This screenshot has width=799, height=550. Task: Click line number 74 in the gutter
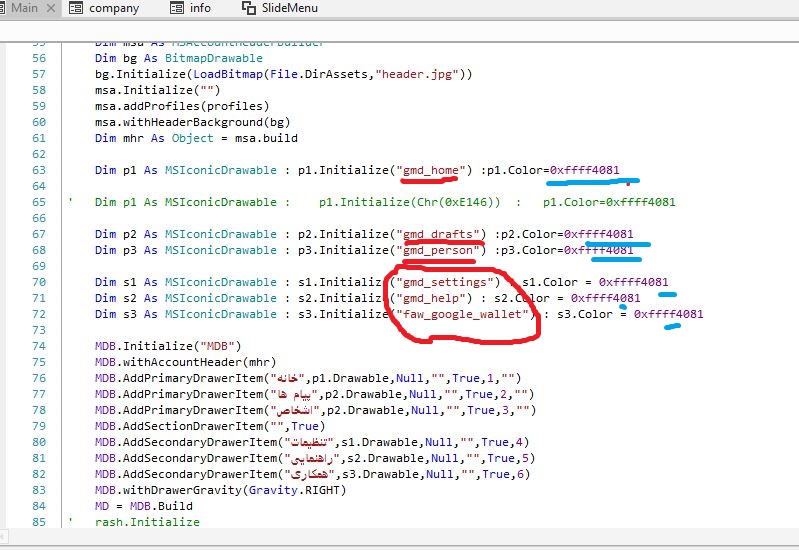40,345
